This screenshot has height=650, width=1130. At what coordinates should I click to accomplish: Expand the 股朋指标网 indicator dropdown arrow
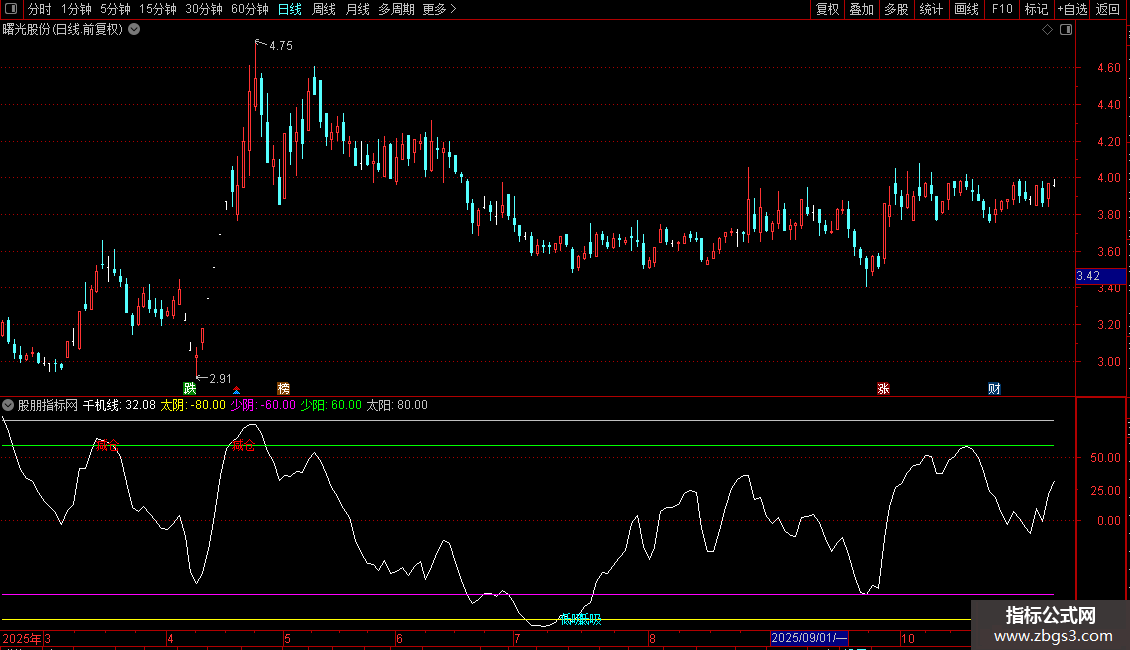point(9,405)
